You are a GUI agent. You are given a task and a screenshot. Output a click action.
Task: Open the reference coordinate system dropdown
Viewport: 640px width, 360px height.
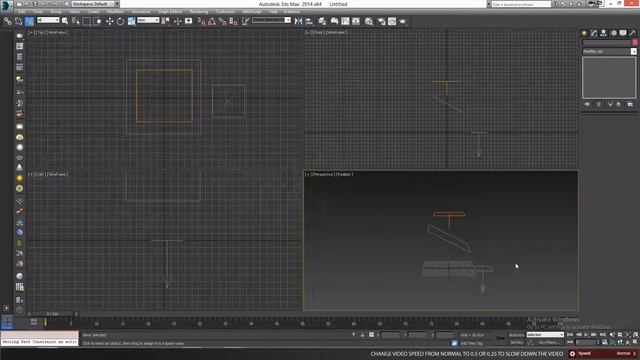148,20
